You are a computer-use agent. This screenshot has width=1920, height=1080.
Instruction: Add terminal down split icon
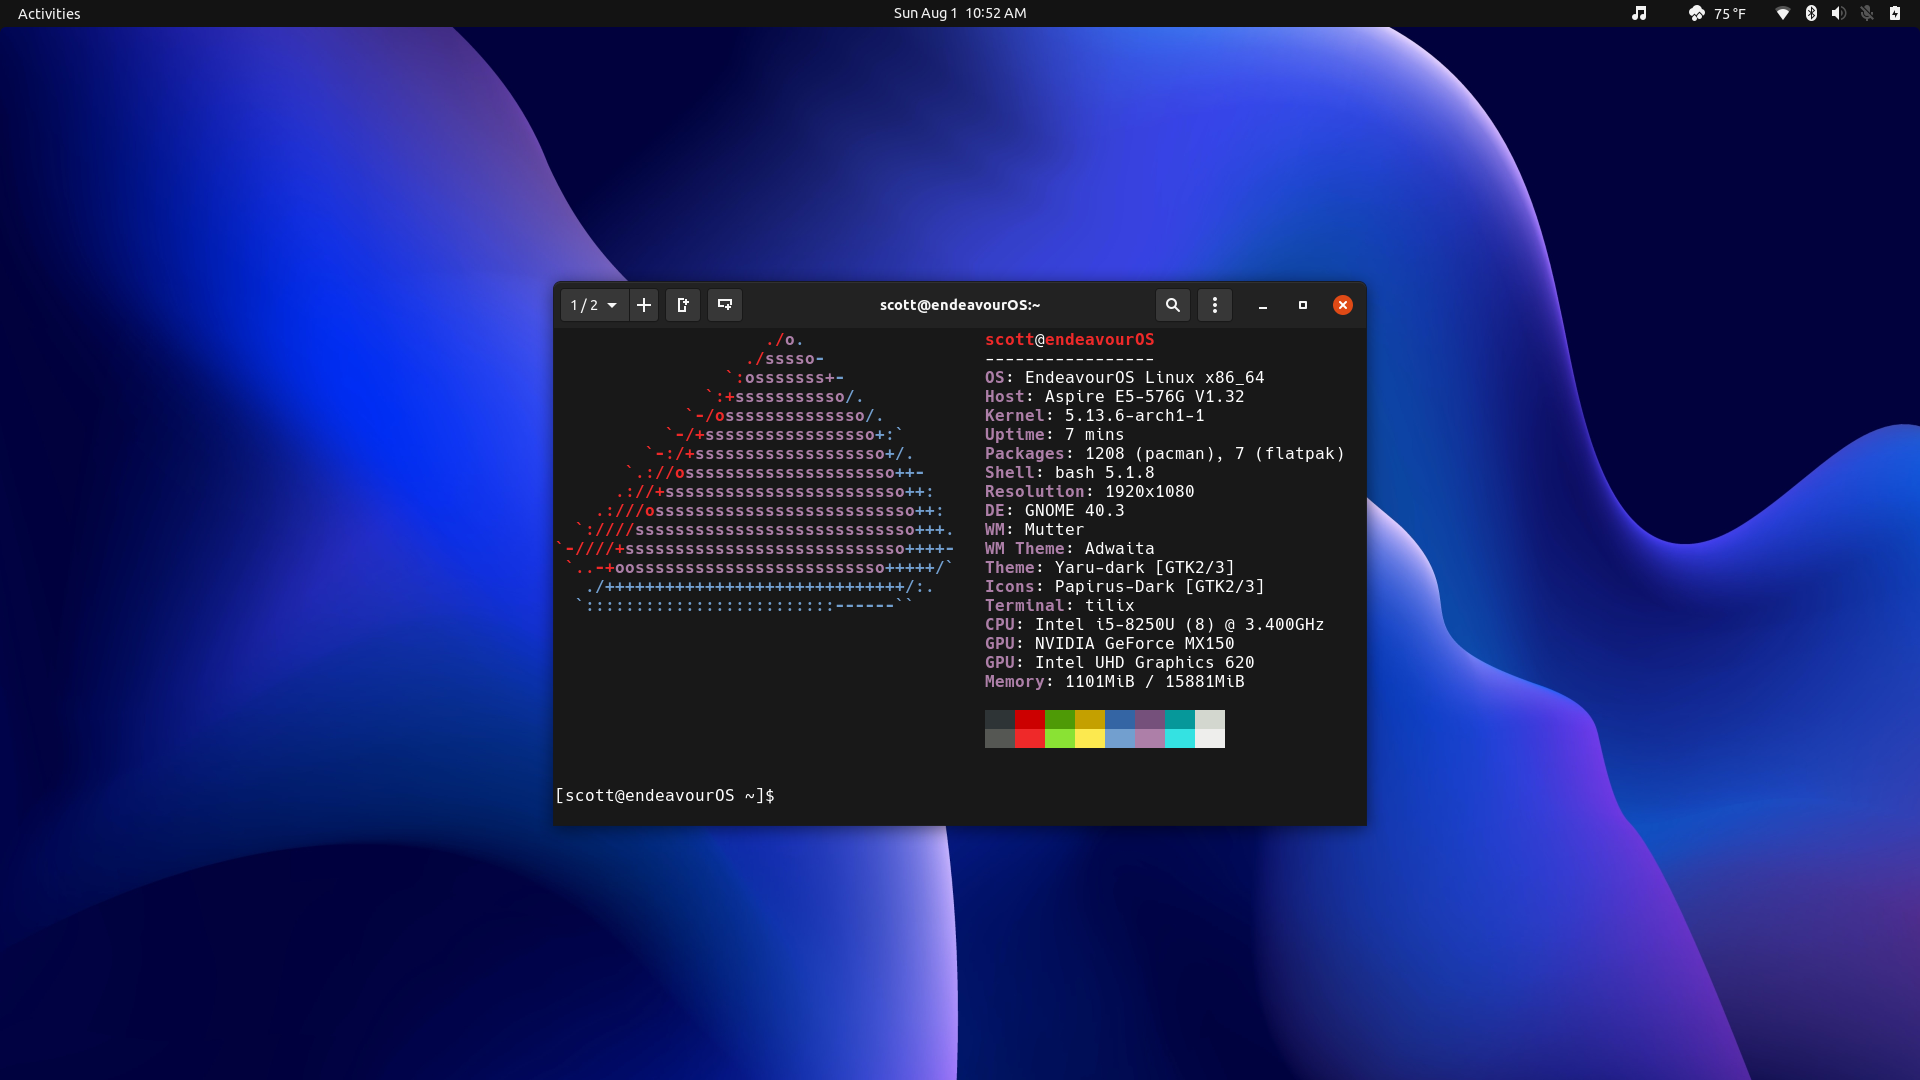[725, 305]
